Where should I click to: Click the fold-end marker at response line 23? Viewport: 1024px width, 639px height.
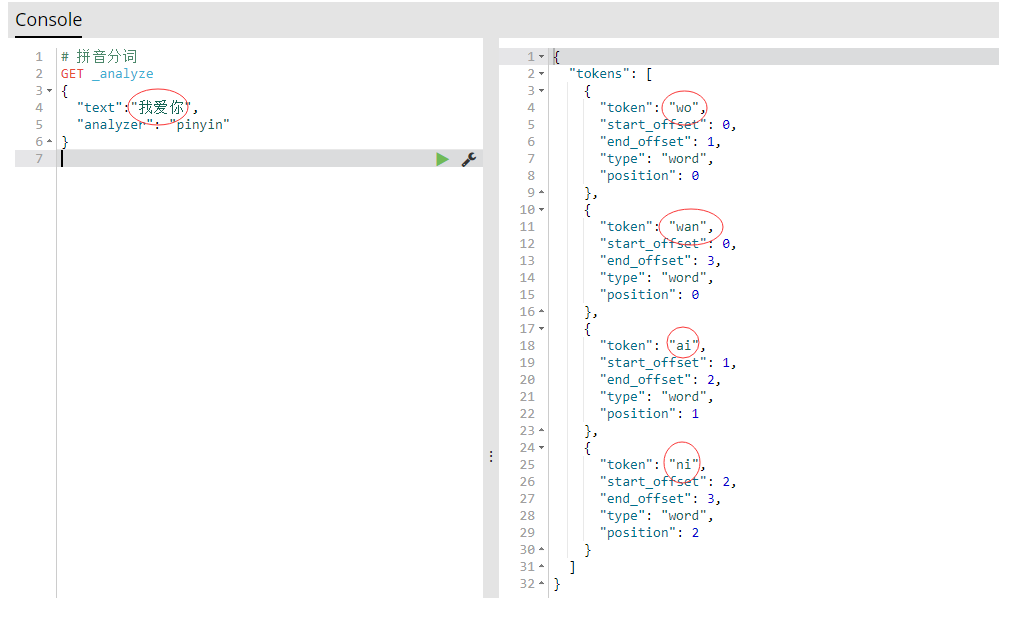(541, 431)
